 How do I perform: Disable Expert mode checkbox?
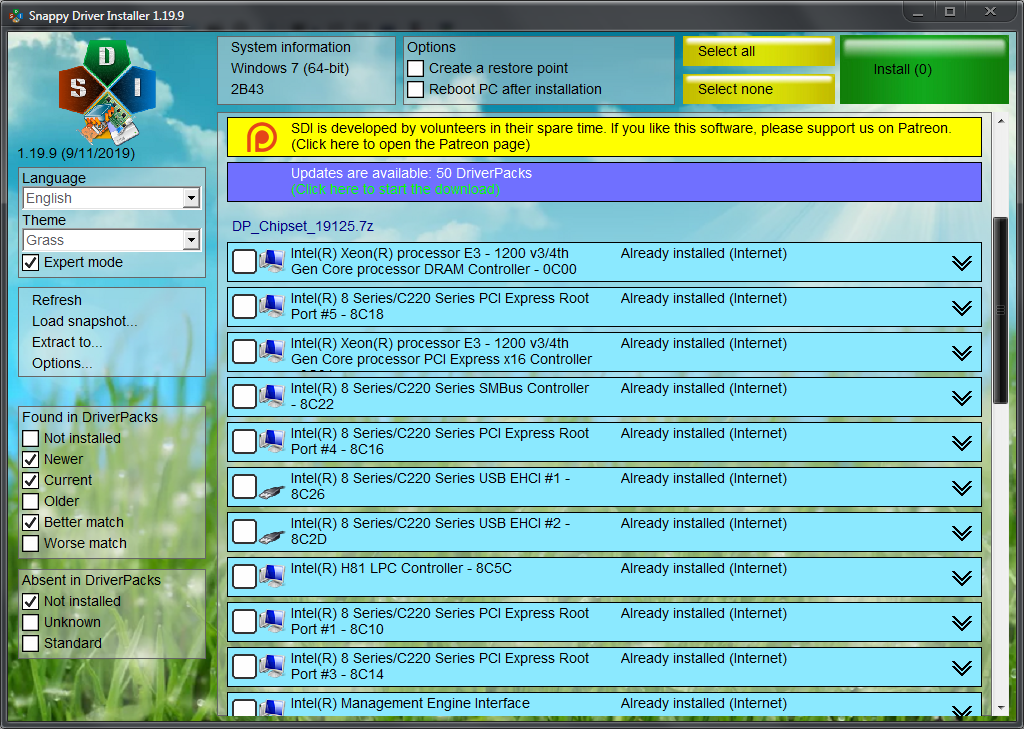click(x=31, y=263)
